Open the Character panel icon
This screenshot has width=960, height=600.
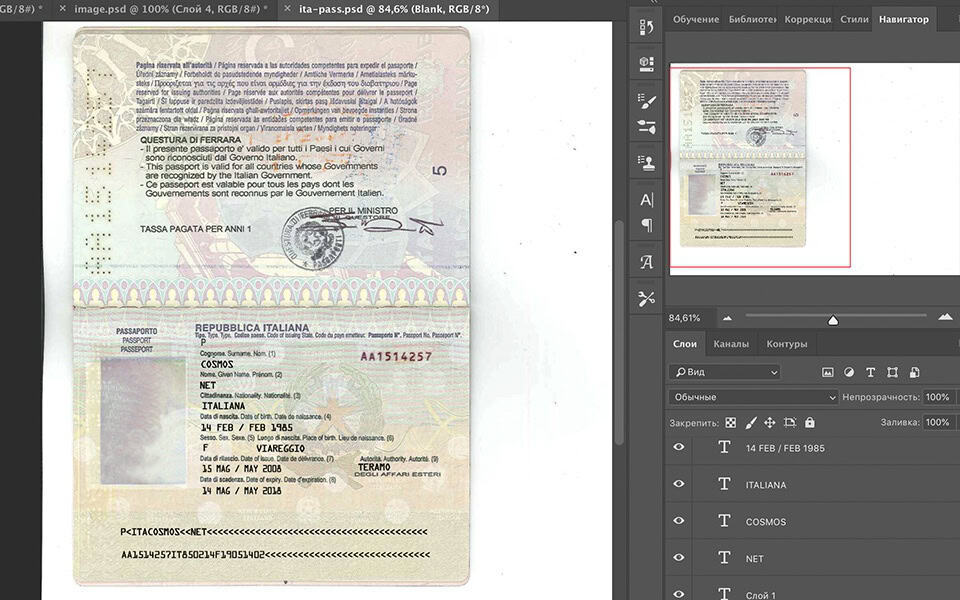pos(647,199)
